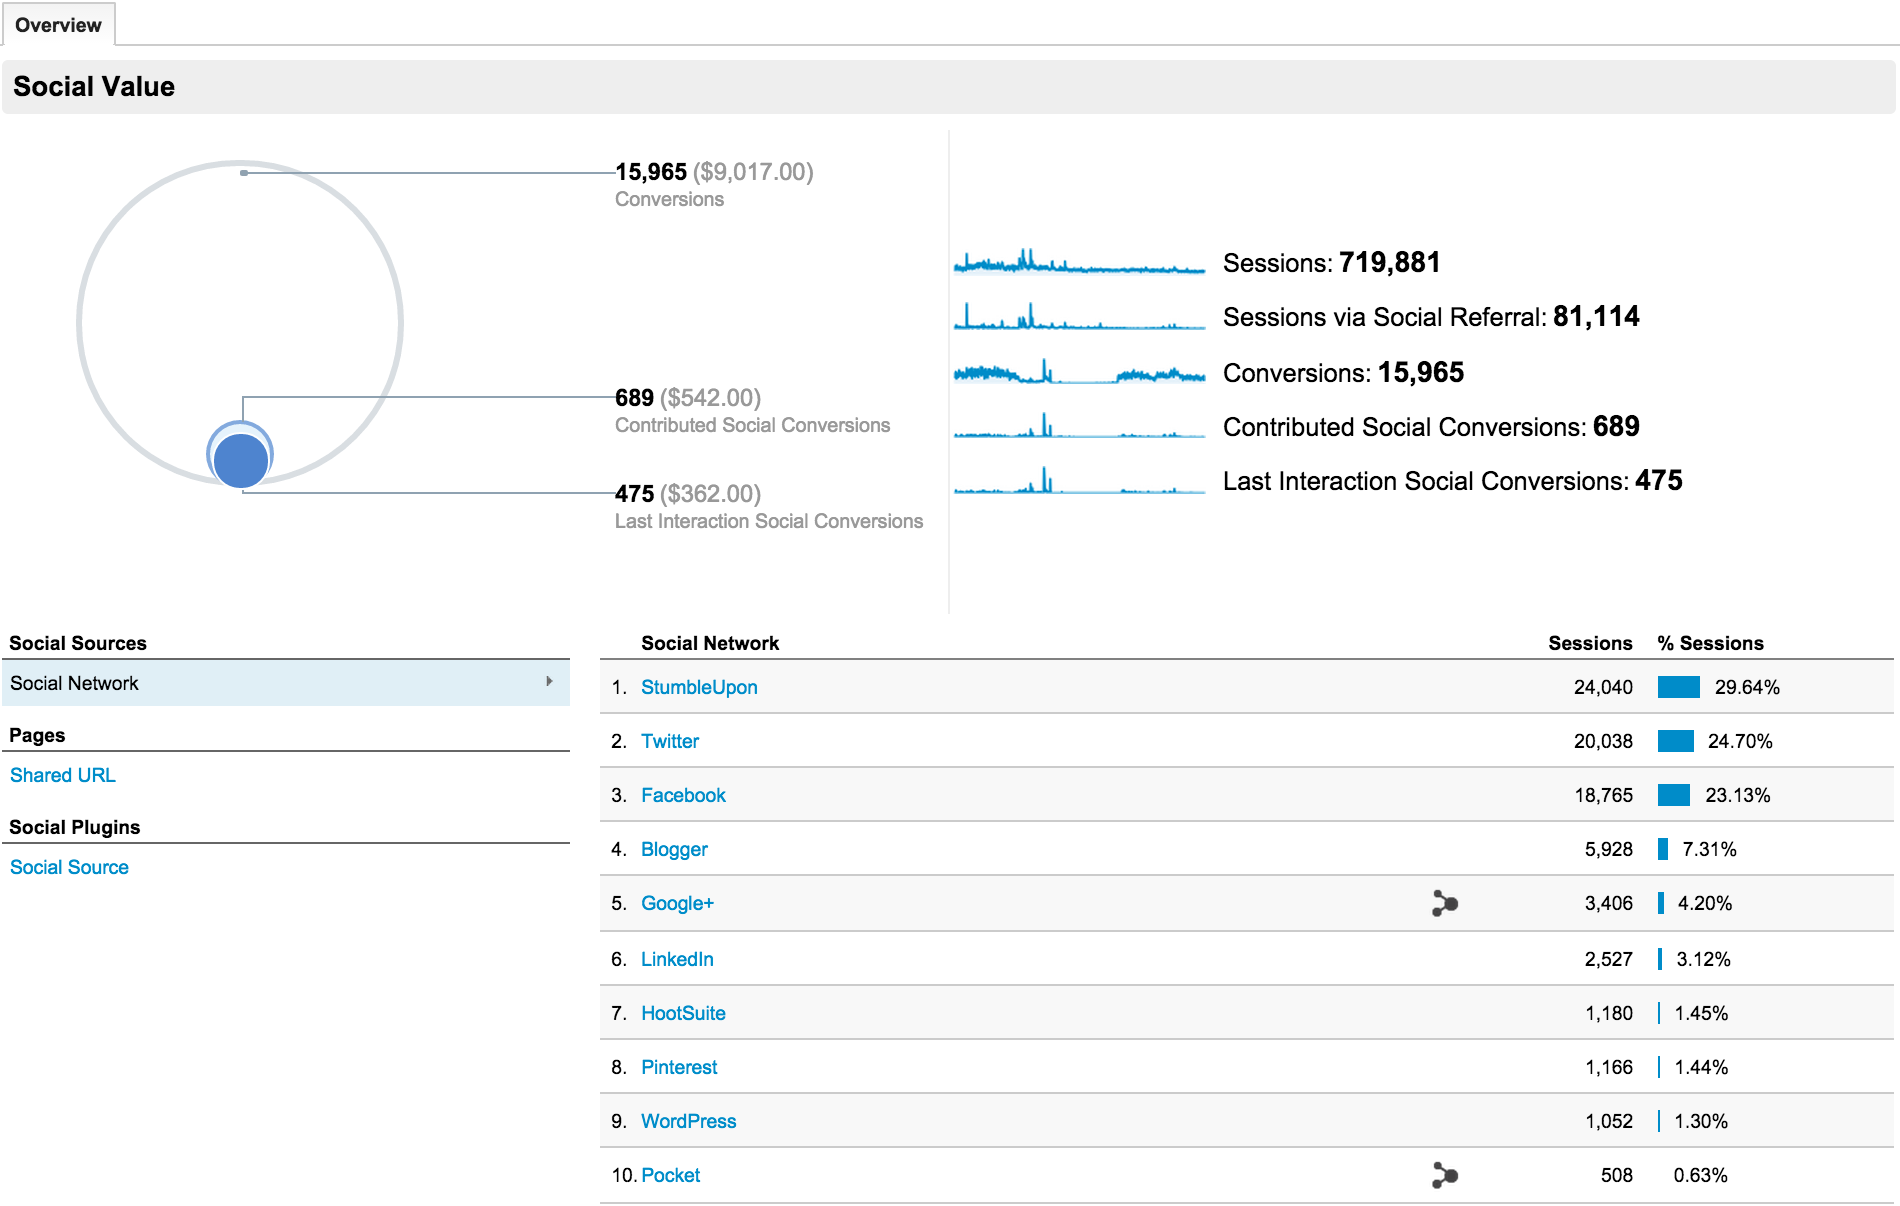
Task: Click the Pages section heading
Action: pyautogui.click(x=37, y=735)
